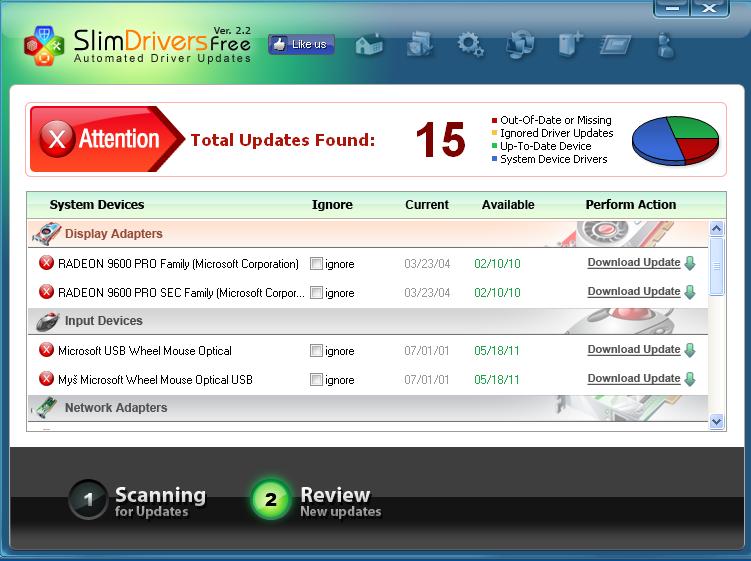Click the total updates number 15
Viewport: 751px width, 561px height.
[441, 139]
